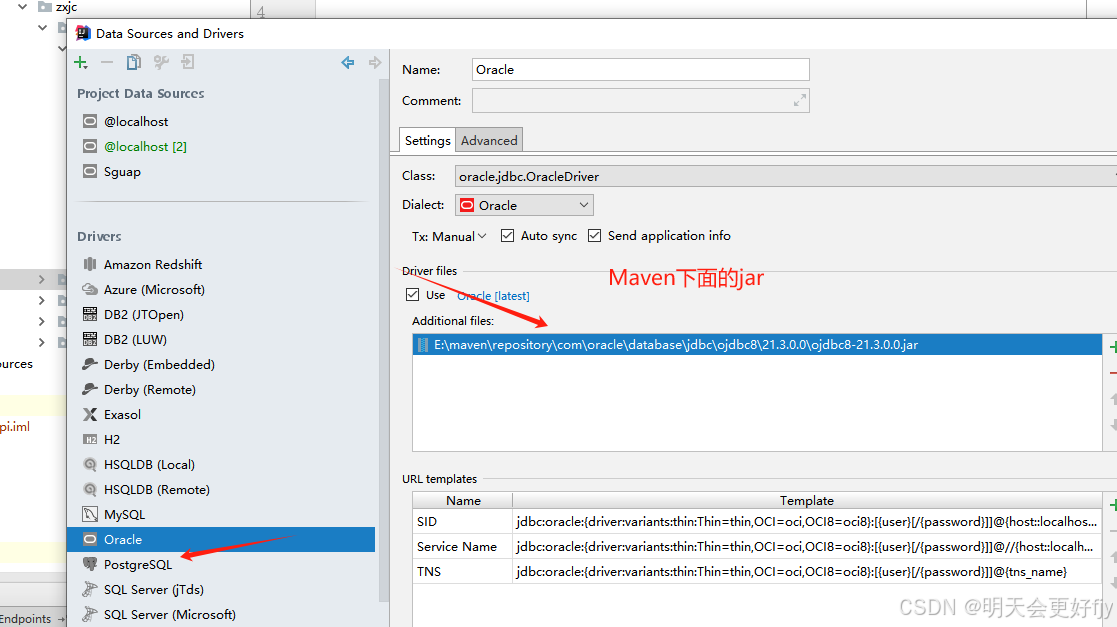Collapse the zxjc project tree node
This screenshot has height=627, width=1117.
pos(23,6)
